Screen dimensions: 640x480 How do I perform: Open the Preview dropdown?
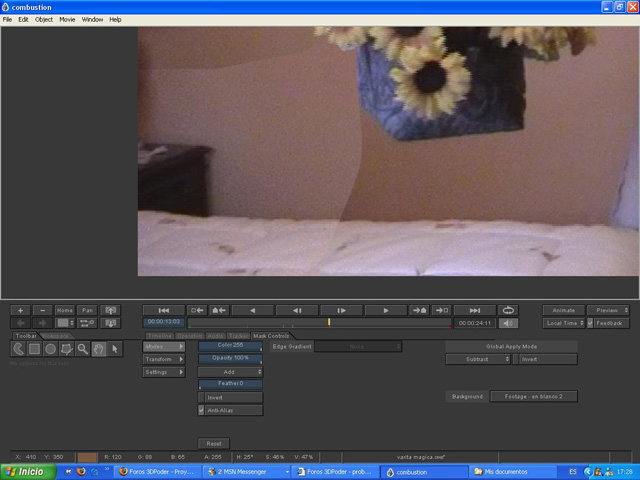point(608,310)
